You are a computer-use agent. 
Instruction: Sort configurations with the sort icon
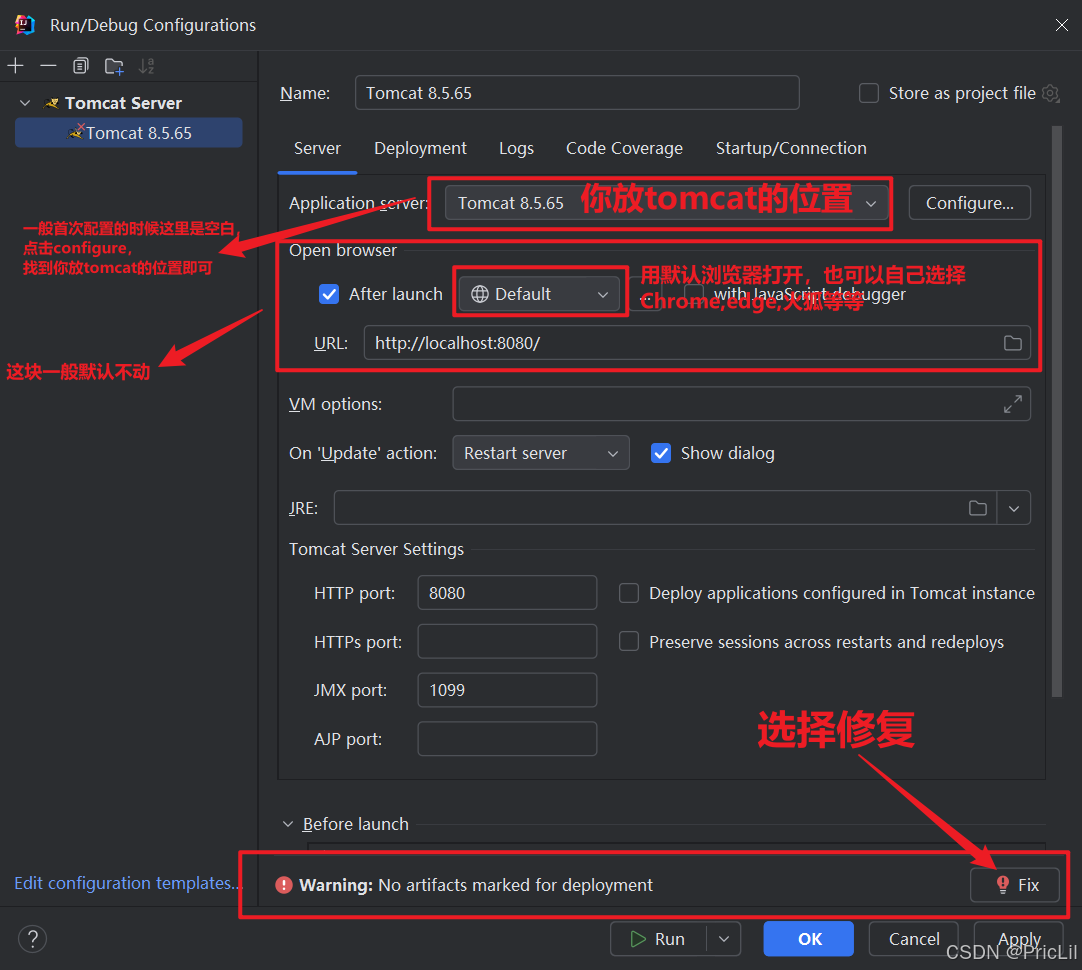(x=146, y=65)
